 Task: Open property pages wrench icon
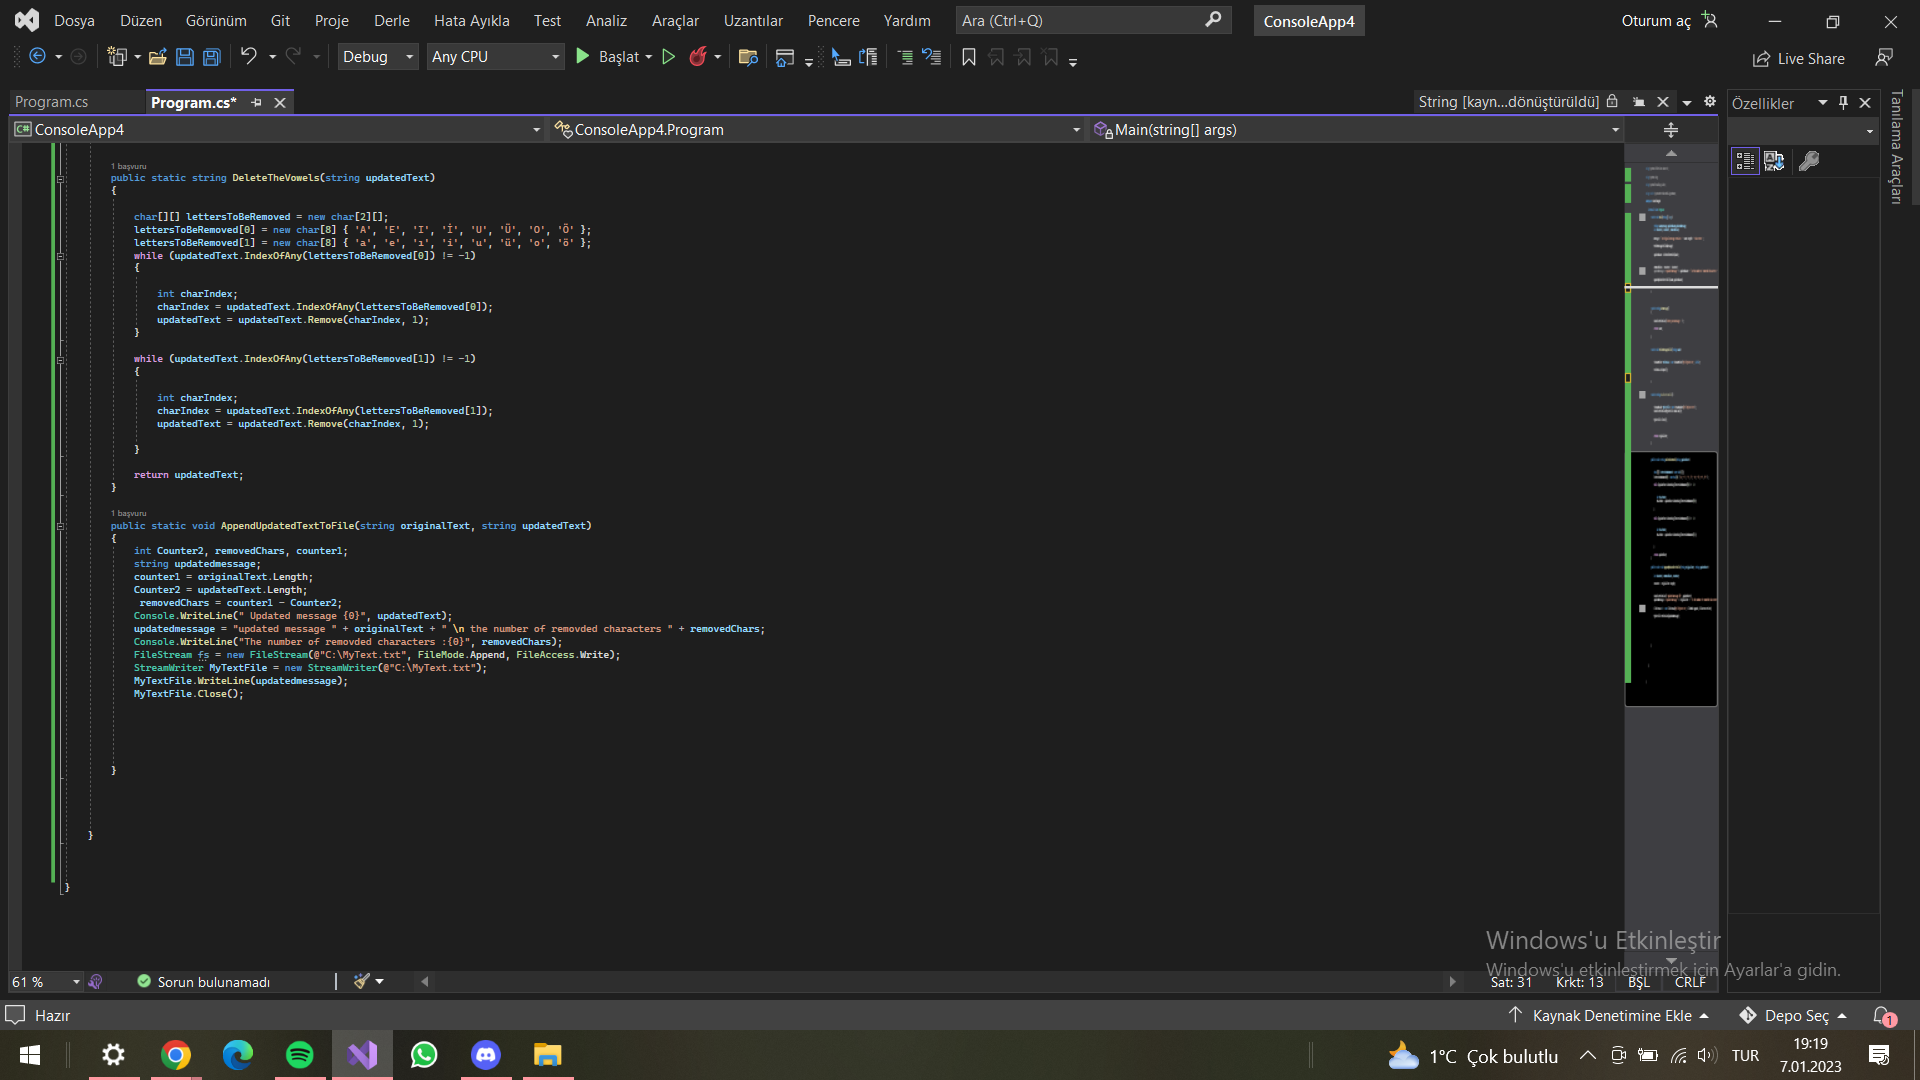point(1808,161)
